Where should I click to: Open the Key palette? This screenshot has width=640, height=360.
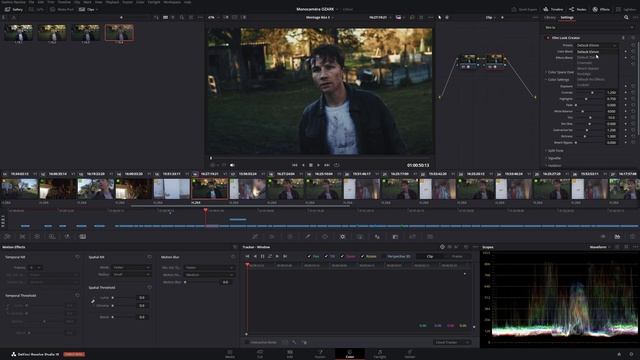pos(395,236)
